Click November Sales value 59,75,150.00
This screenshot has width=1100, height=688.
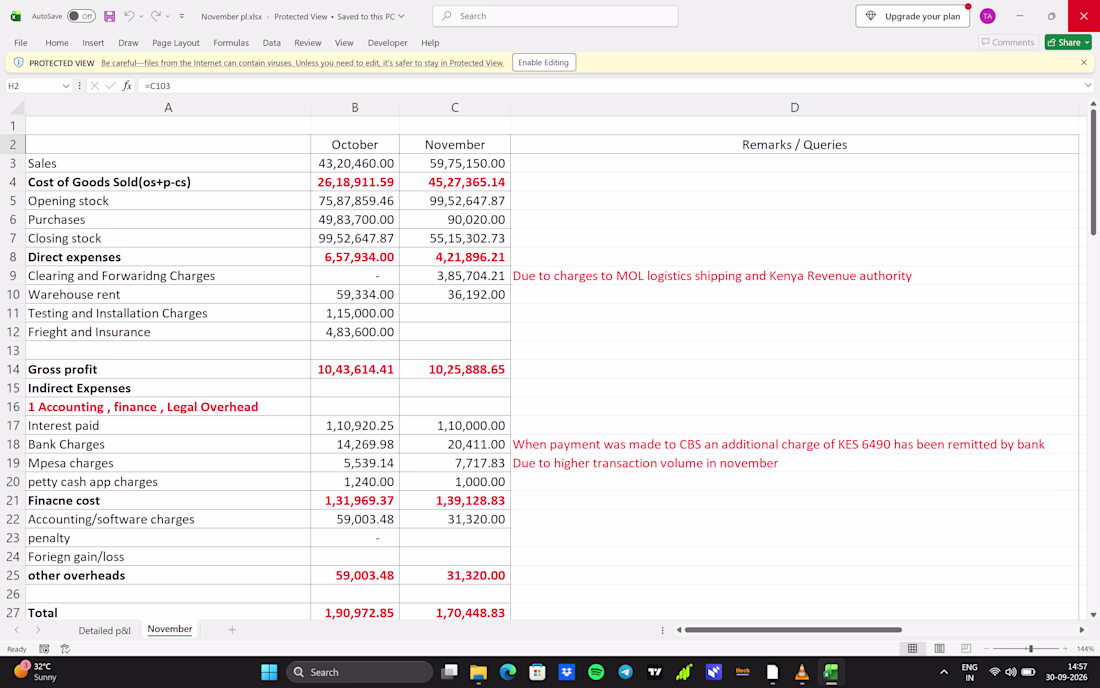(x=455, y=163)
